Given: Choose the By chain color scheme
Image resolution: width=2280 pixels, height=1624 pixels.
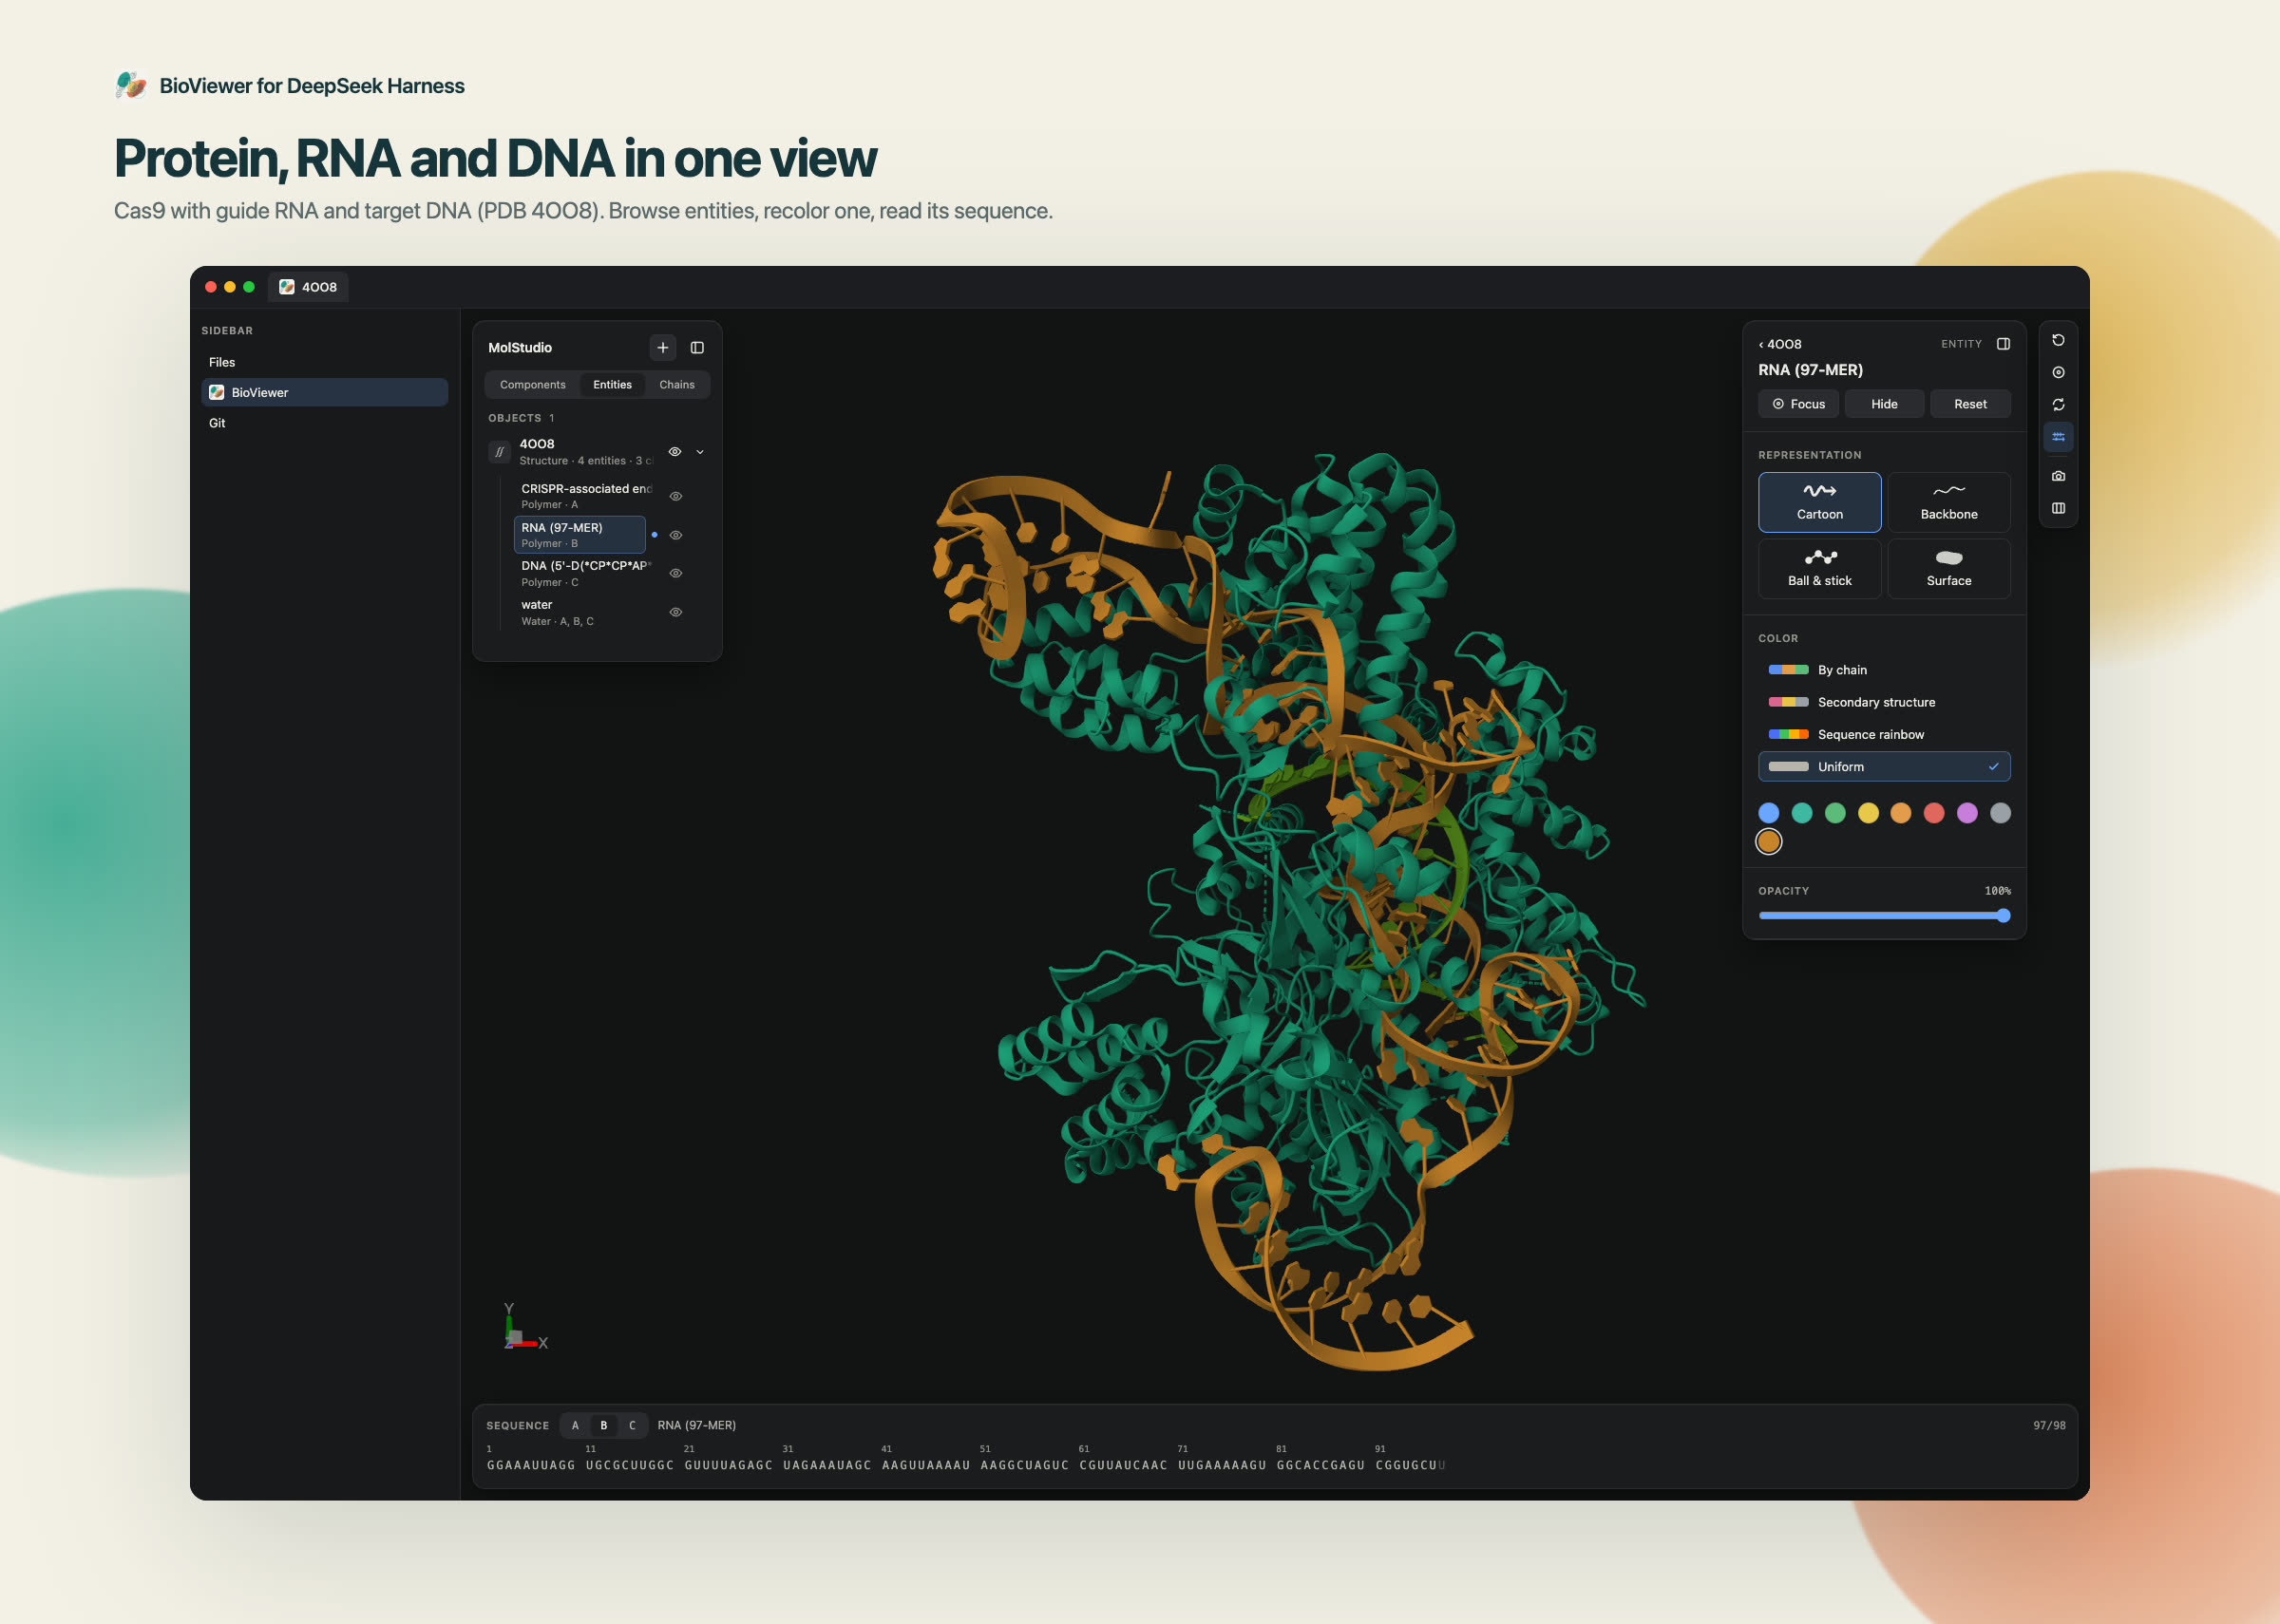Looking at the screenshot, I should tap(1884, 670).
